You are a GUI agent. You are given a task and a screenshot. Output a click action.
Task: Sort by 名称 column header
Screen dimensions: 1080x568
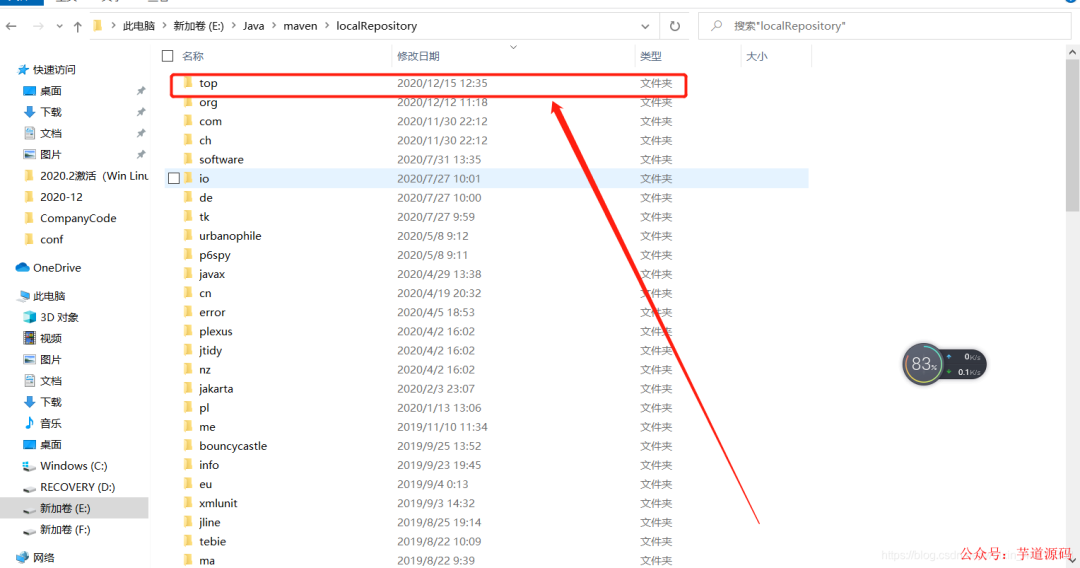[193, 56]
